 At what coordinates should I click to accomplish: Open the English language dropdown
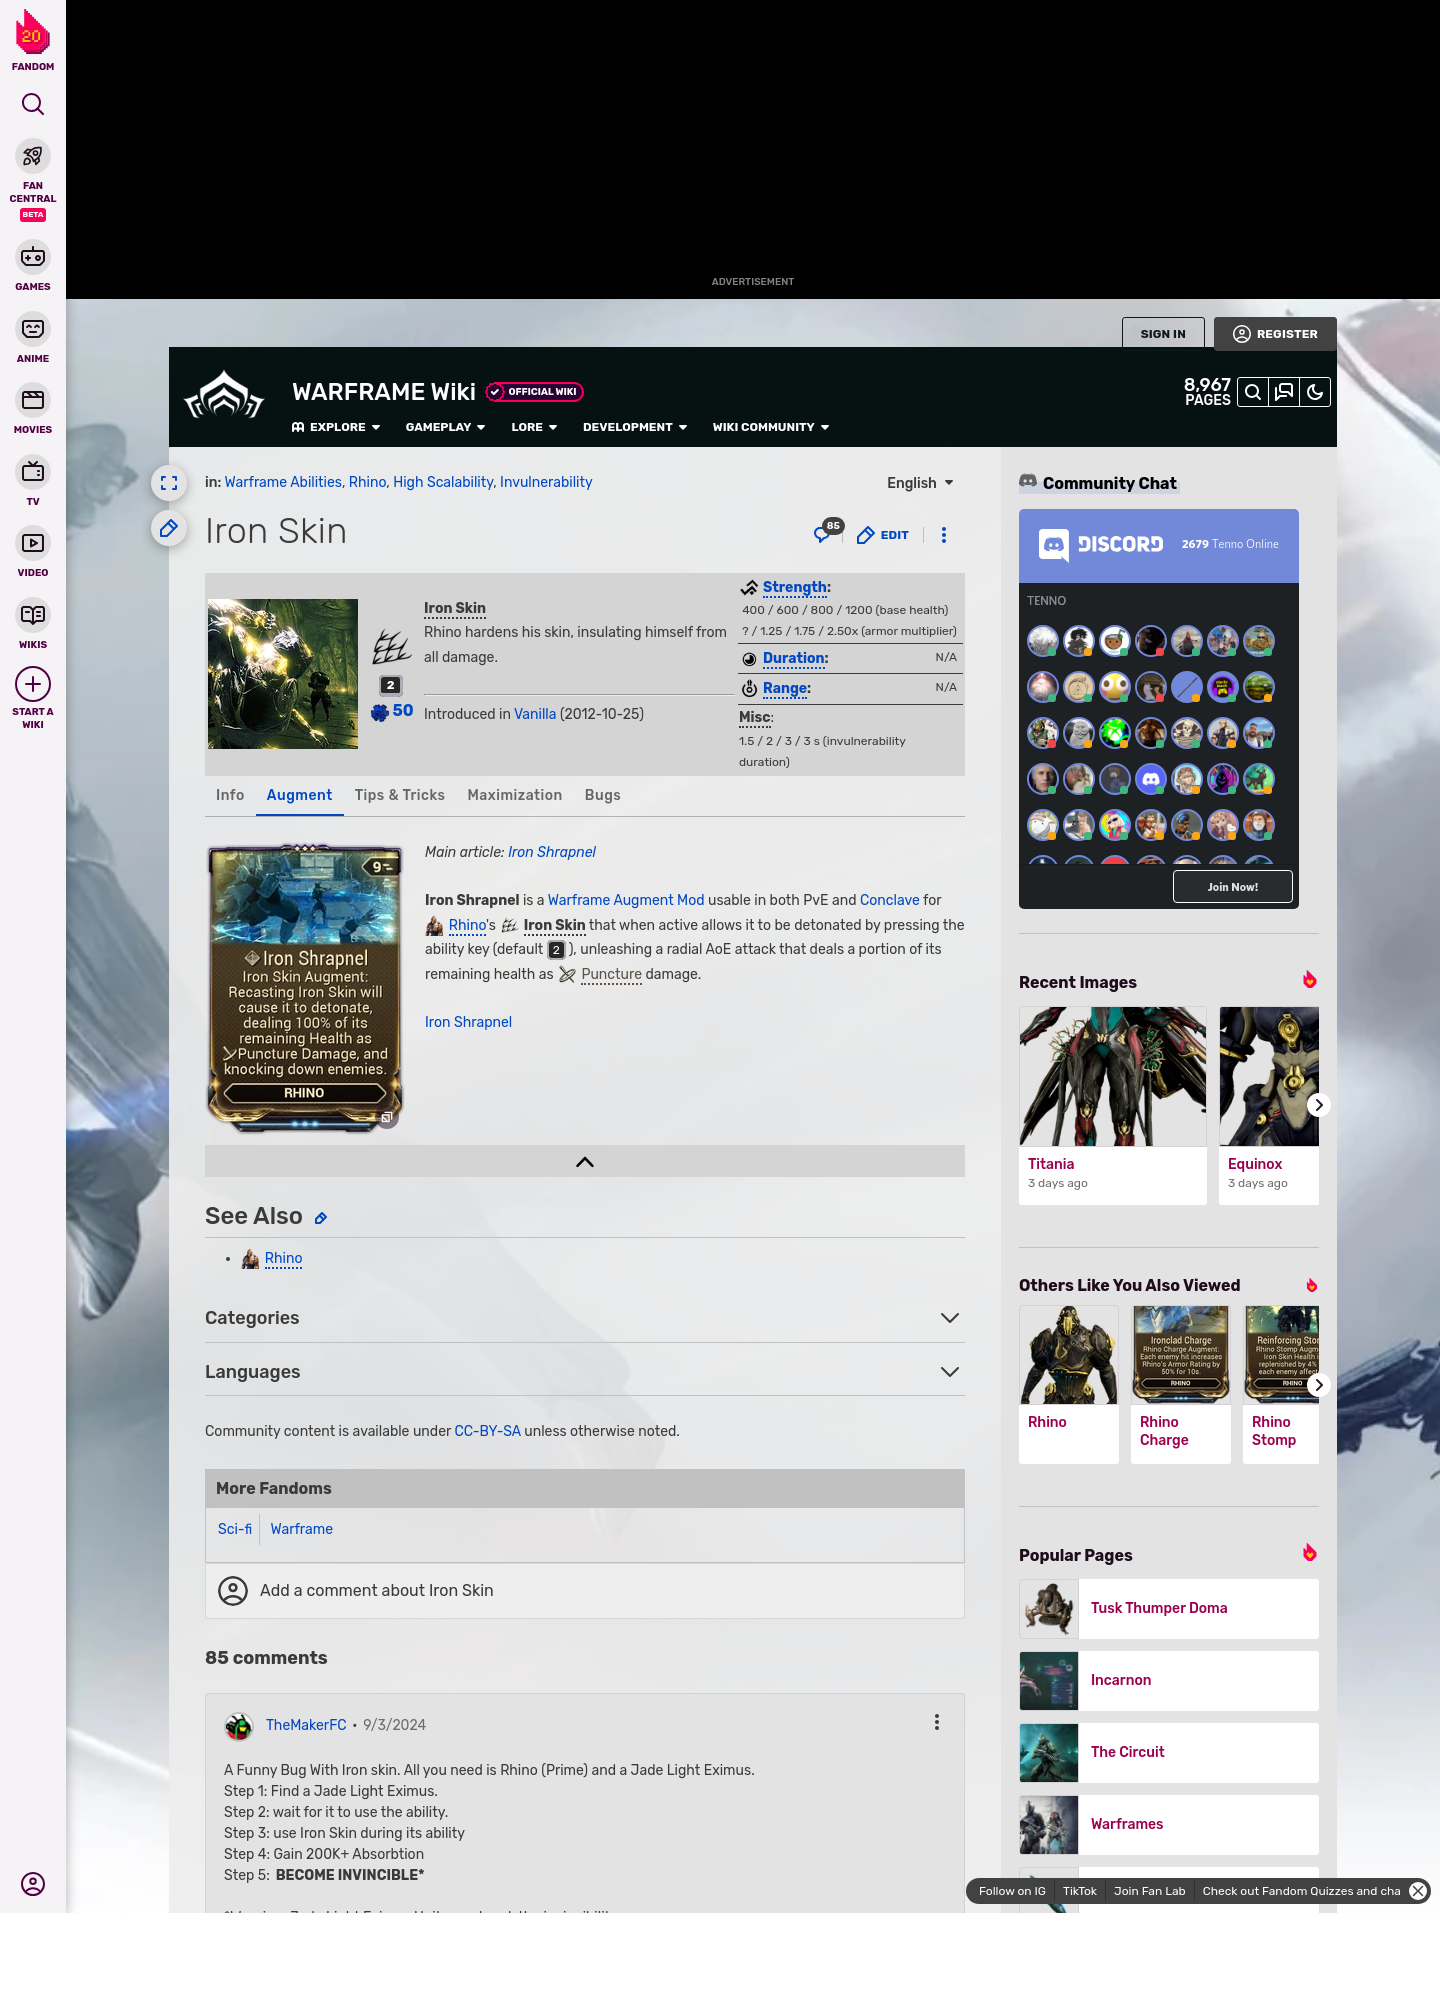coord(920,483)
